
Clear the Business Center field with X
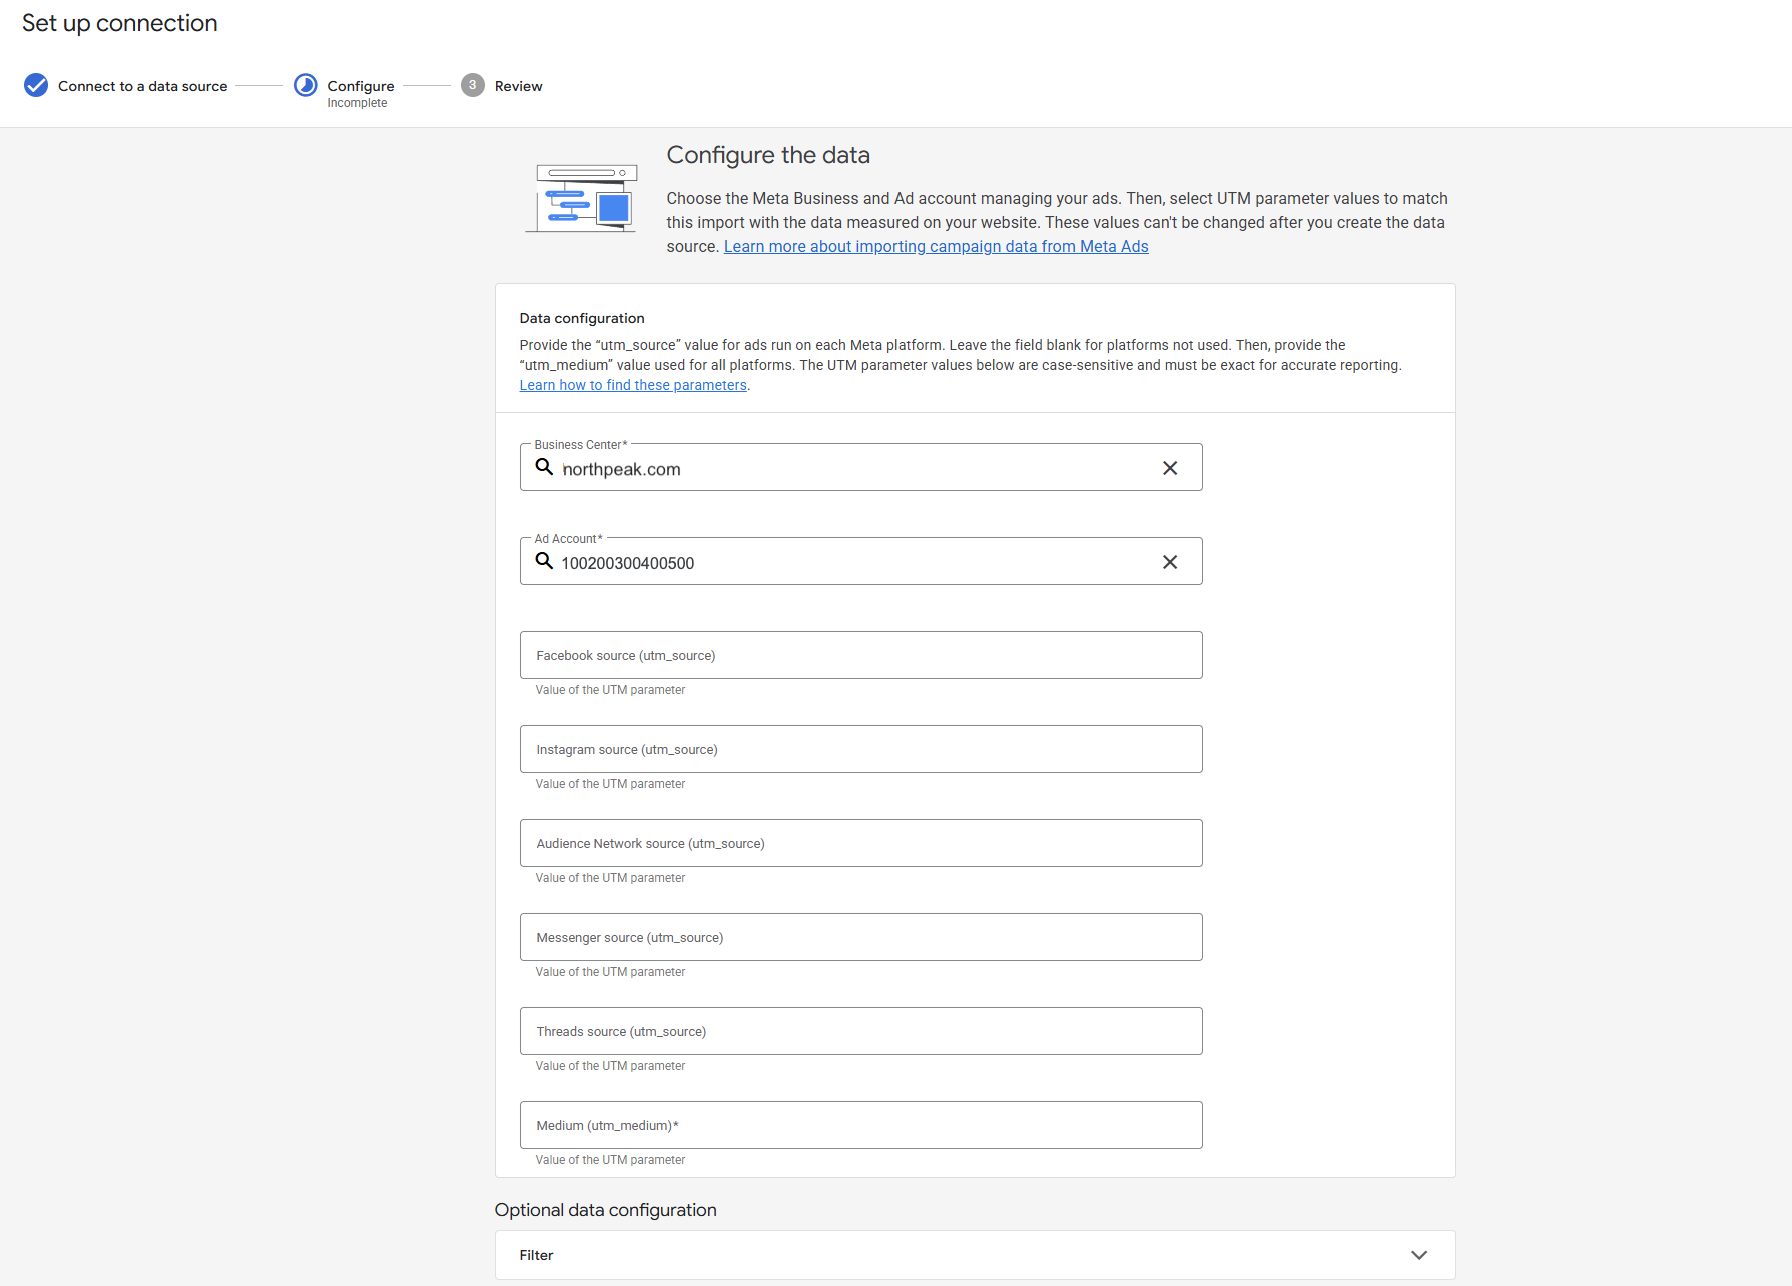(1169, 468)
